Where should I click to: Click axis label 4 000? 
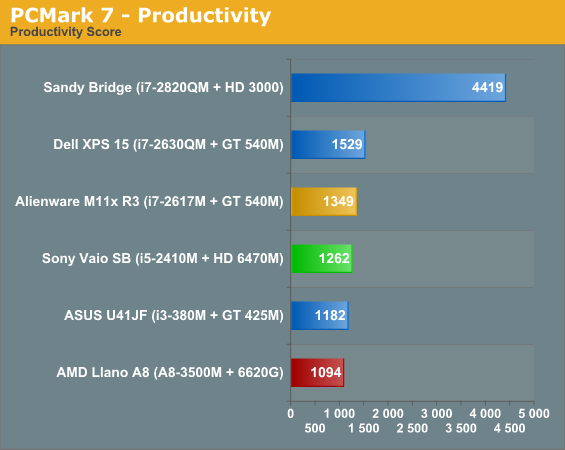coord(485,414)
